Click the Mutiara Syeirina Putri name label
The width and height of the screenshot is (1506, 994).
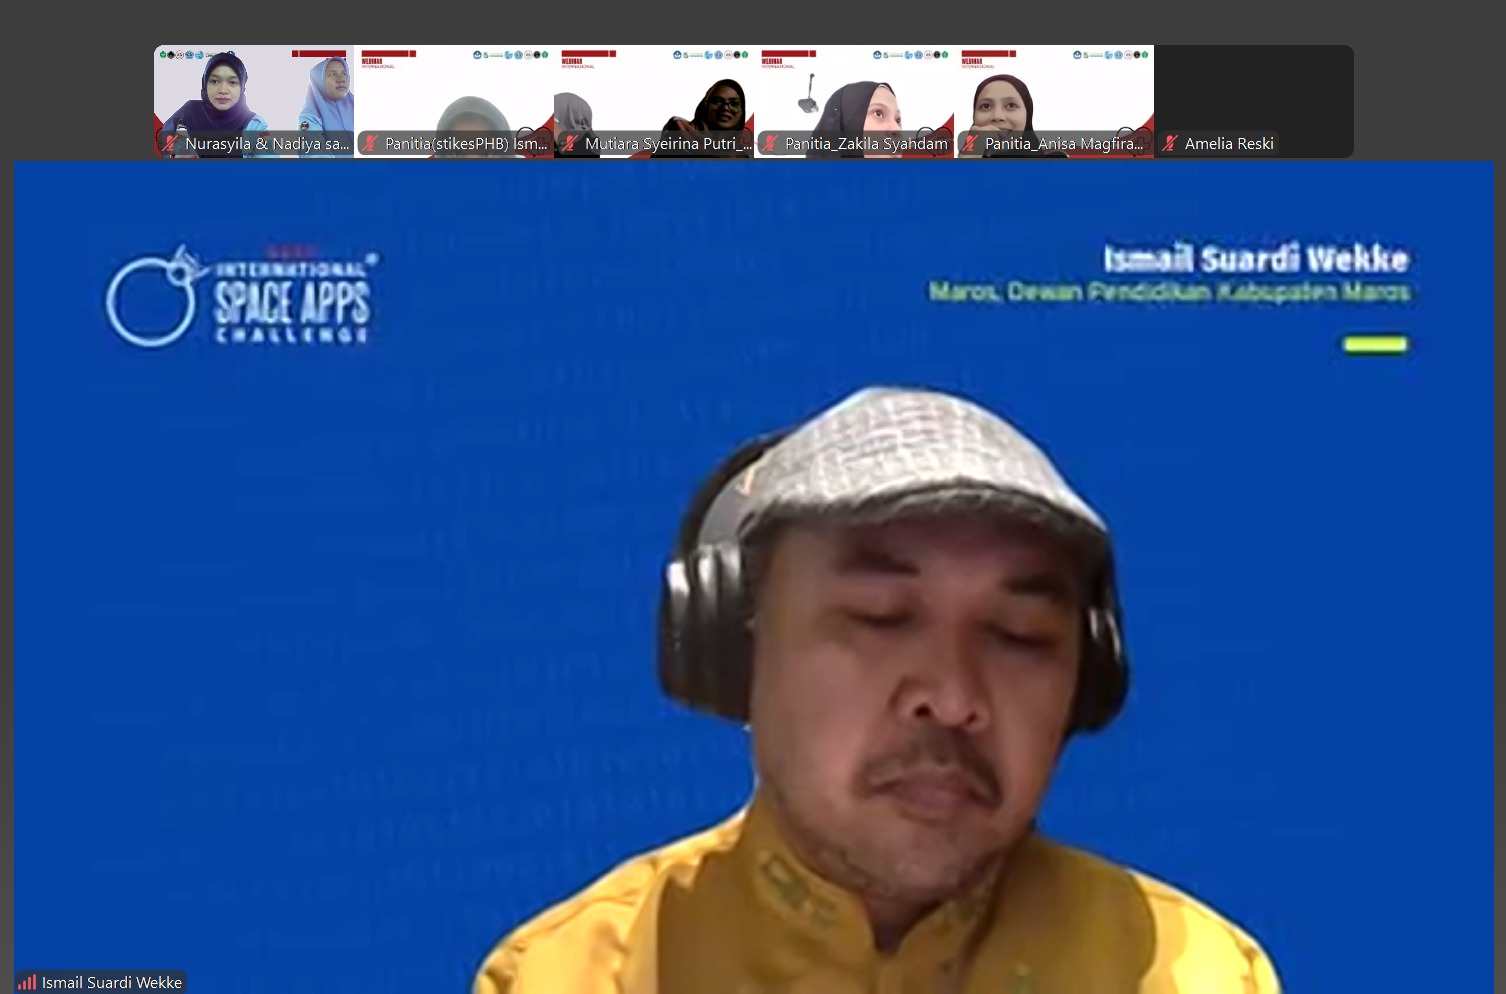click(668, 144)
